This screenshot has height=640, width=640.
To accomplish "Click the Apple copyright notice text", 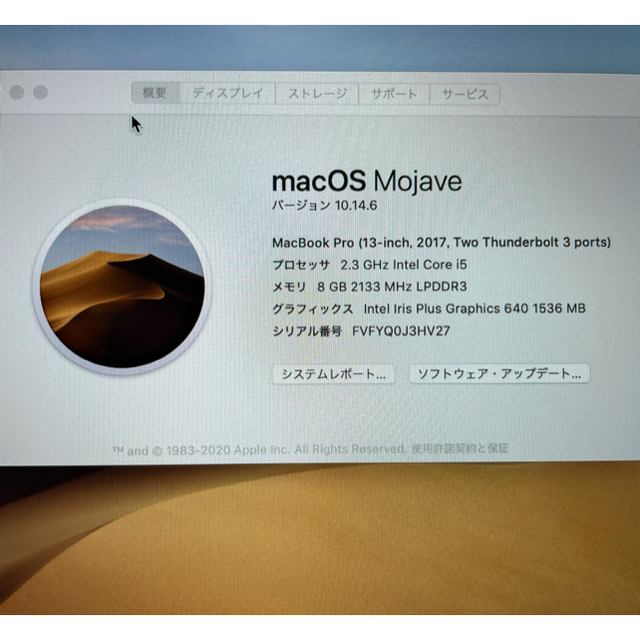I will pyautogui.click(x=258, y=450).
